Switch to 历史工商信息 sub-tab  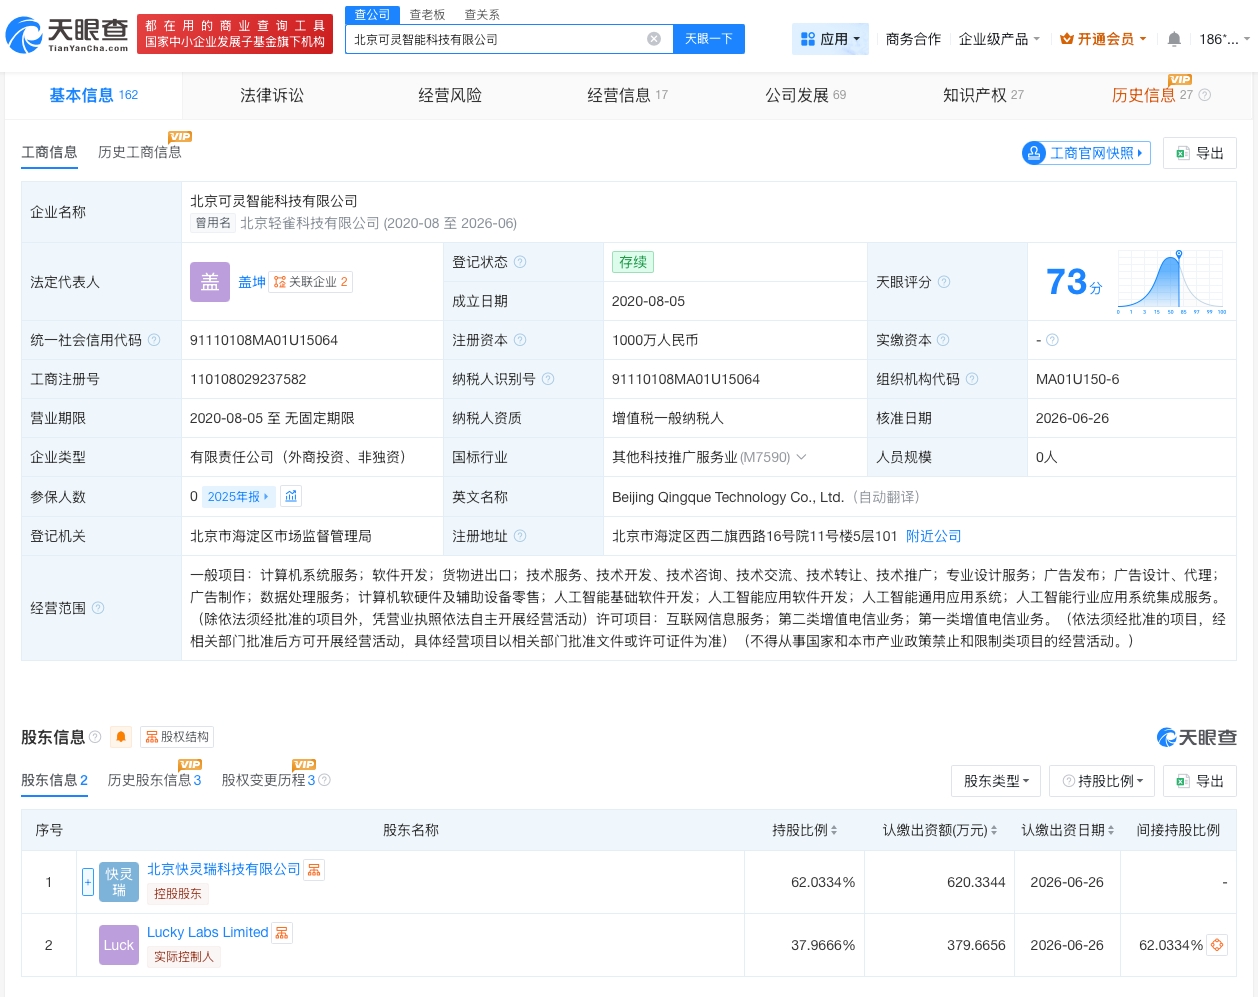[x=140, y=152]
